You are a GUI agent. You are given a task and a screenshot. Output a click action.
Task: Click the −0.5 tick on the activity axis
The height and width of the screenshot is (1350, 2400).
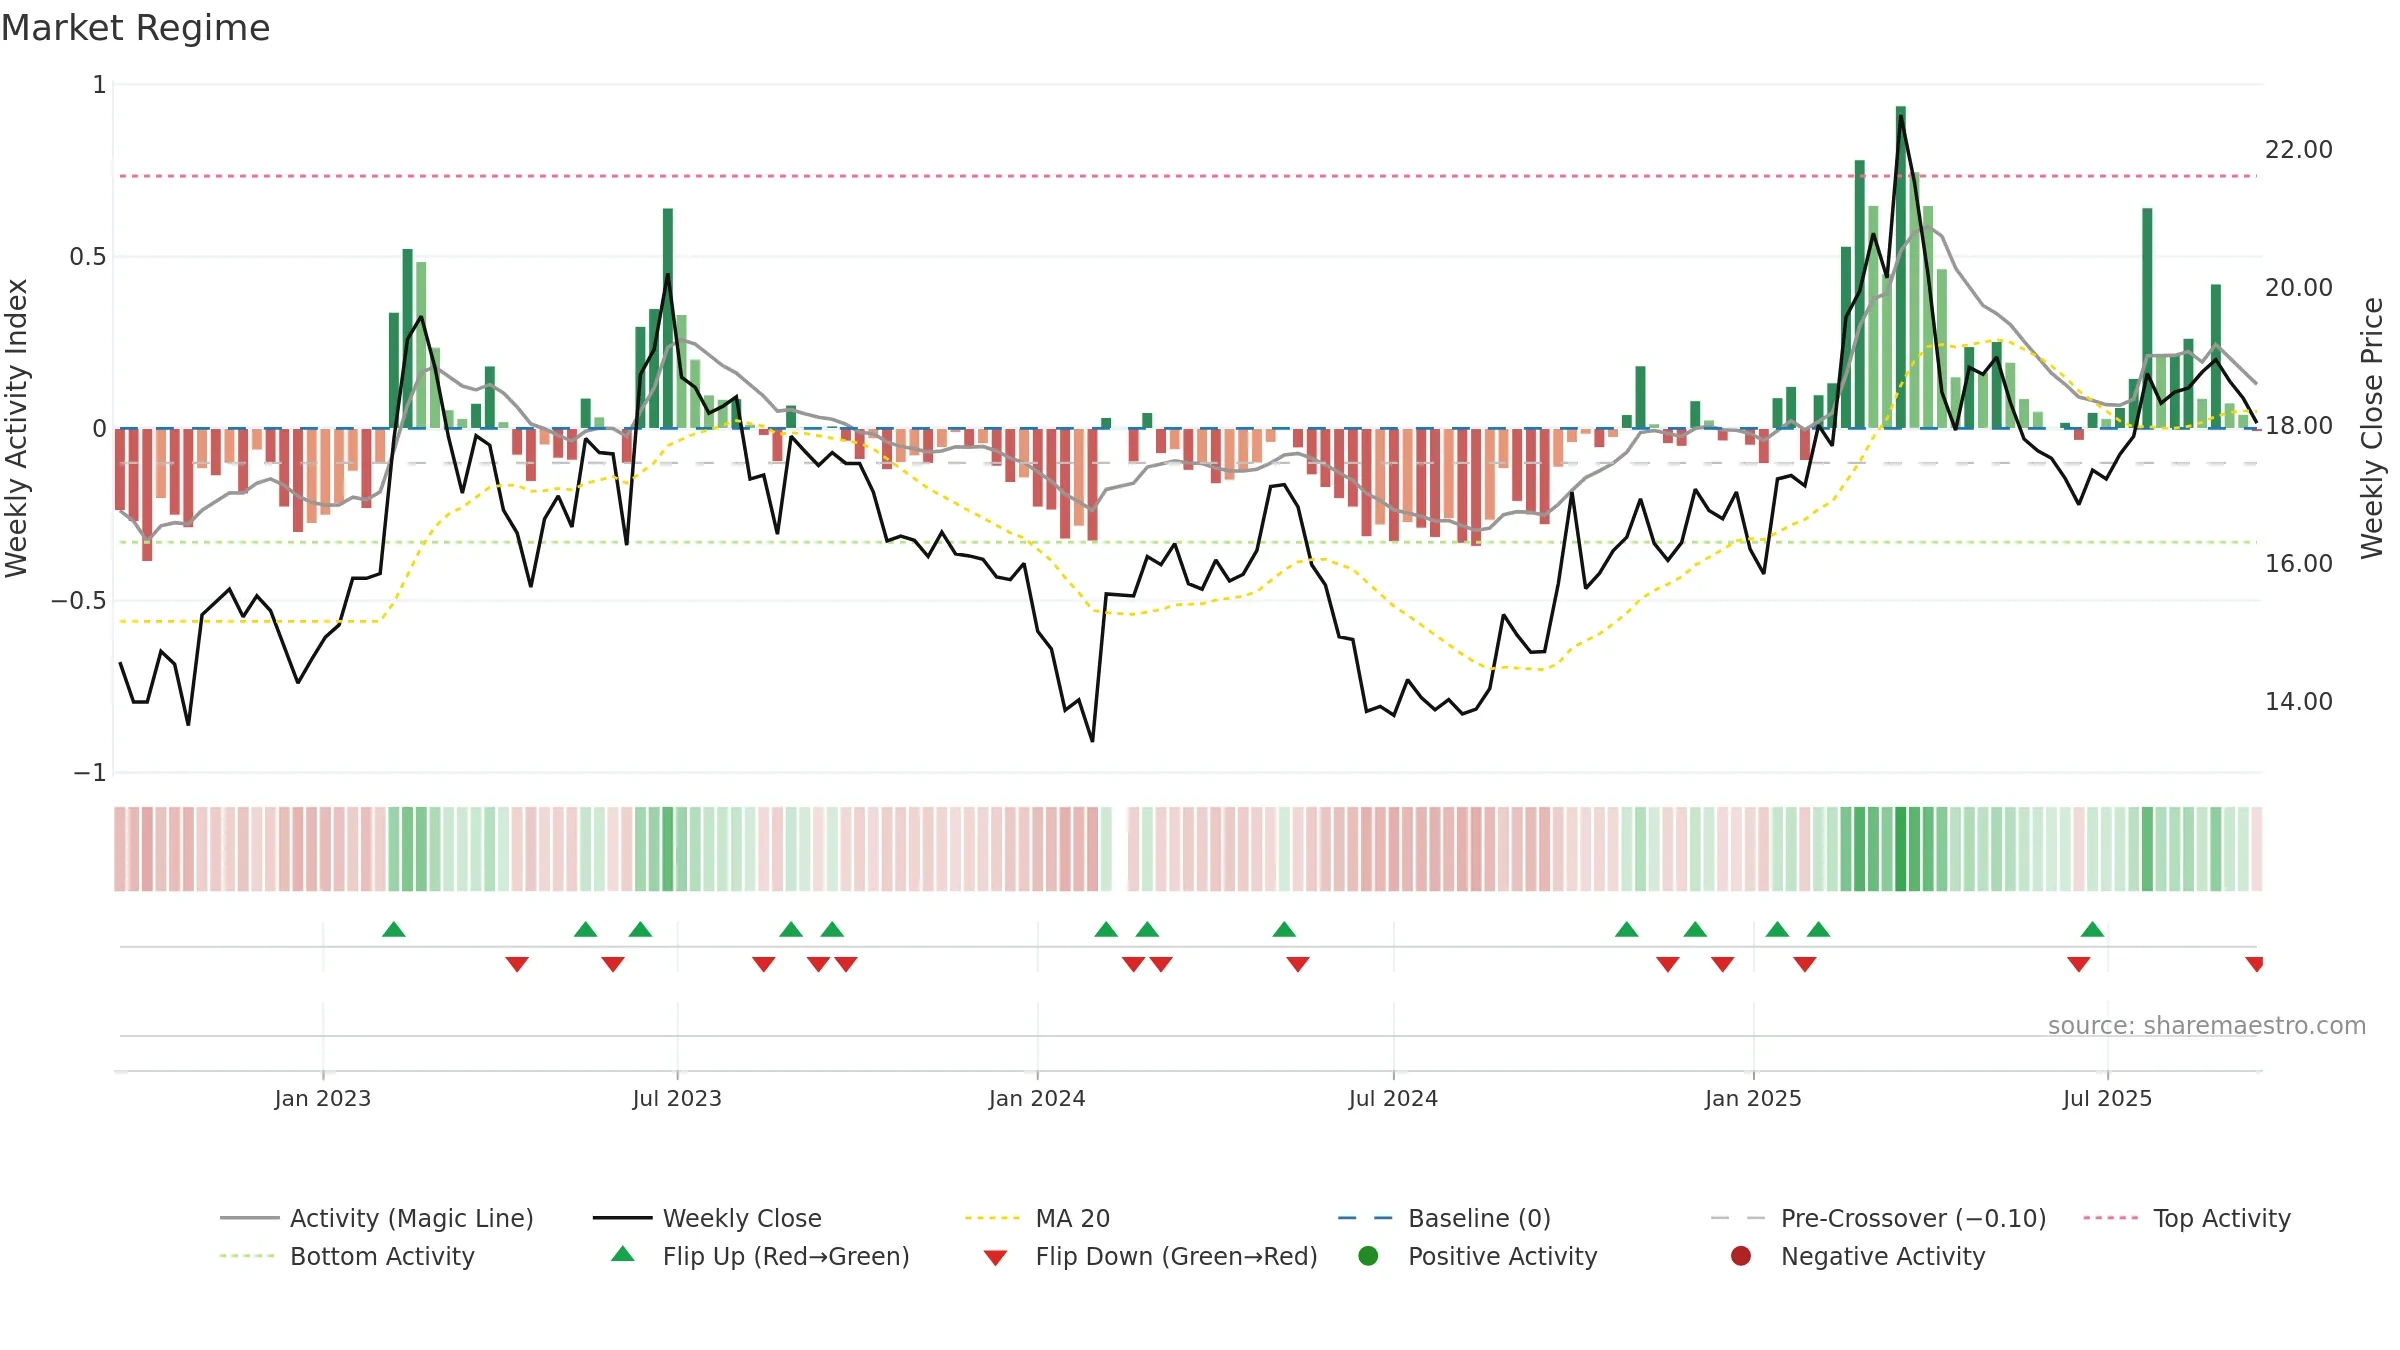coord(79,601)
